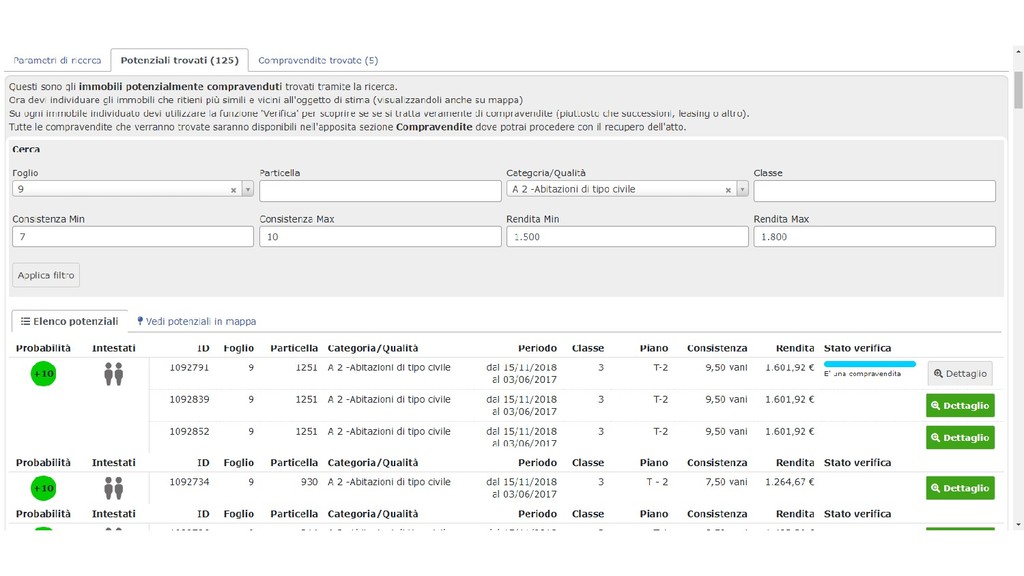Select the Potenziali trovati (125) tab
The image size is (1024, 576).
point(180,60)
